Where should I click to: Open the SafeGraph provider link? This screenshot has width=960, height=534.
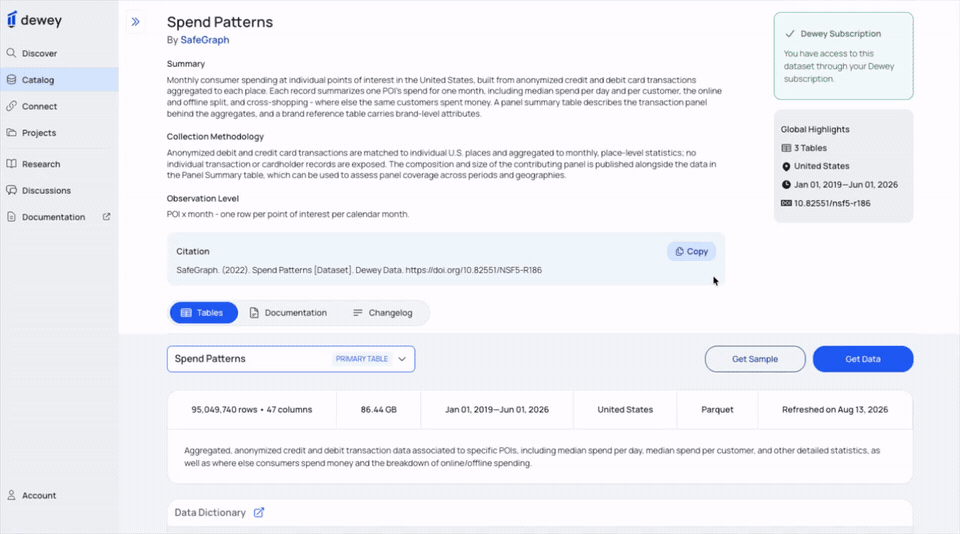tap(204, 40)
